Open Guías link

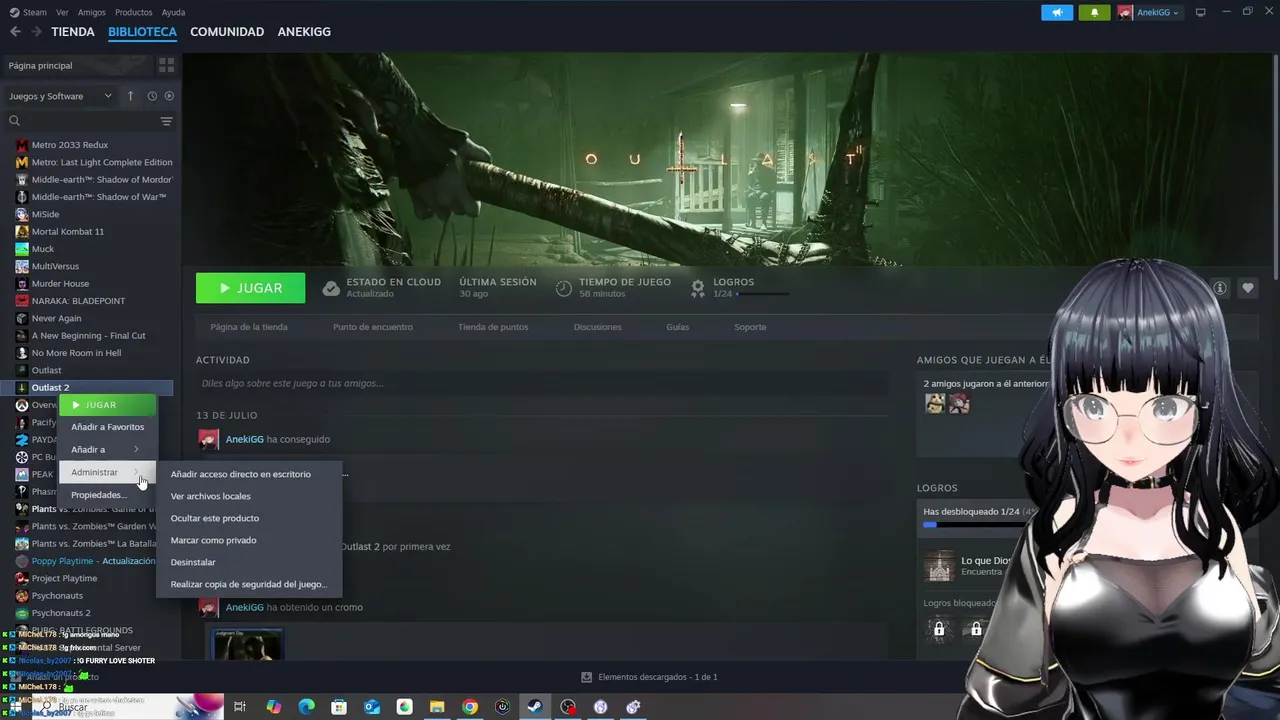(x=678, y=327)
